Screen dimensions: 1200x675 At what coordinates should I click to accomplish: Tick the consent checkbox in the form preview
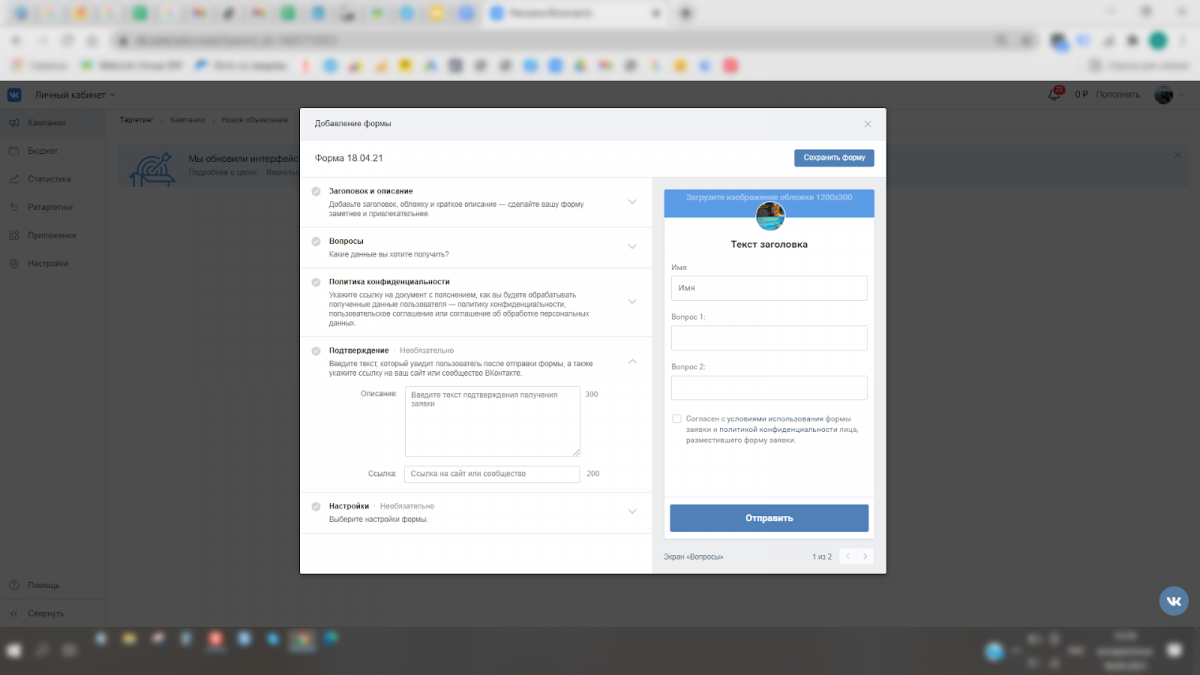coord(677,419)
